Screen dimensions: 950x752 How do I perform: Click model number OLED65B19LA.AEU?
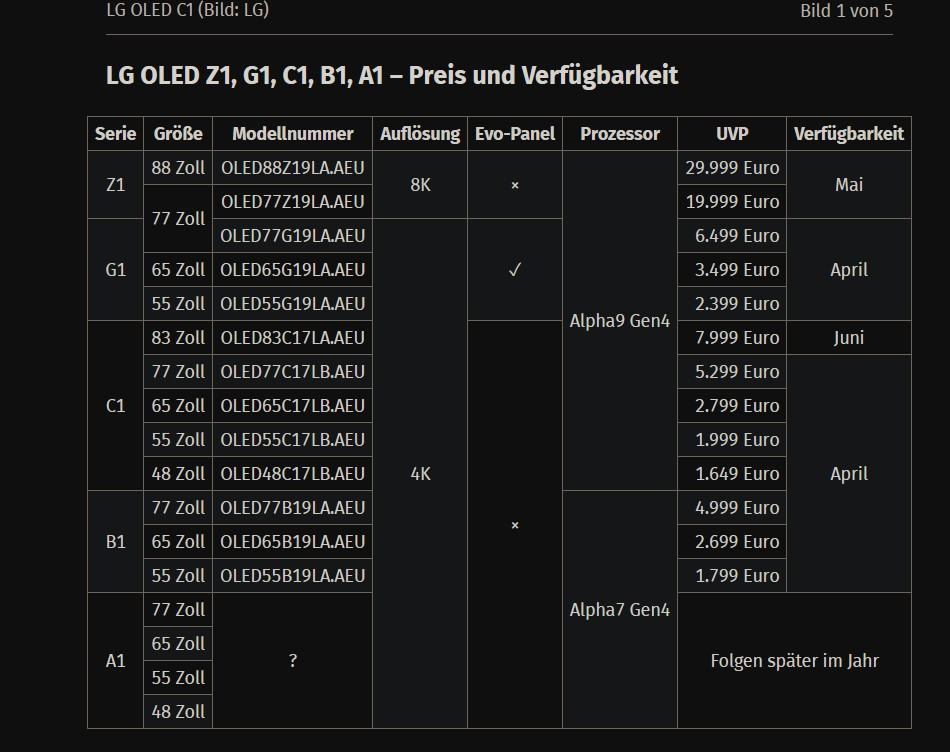point(293,541)
